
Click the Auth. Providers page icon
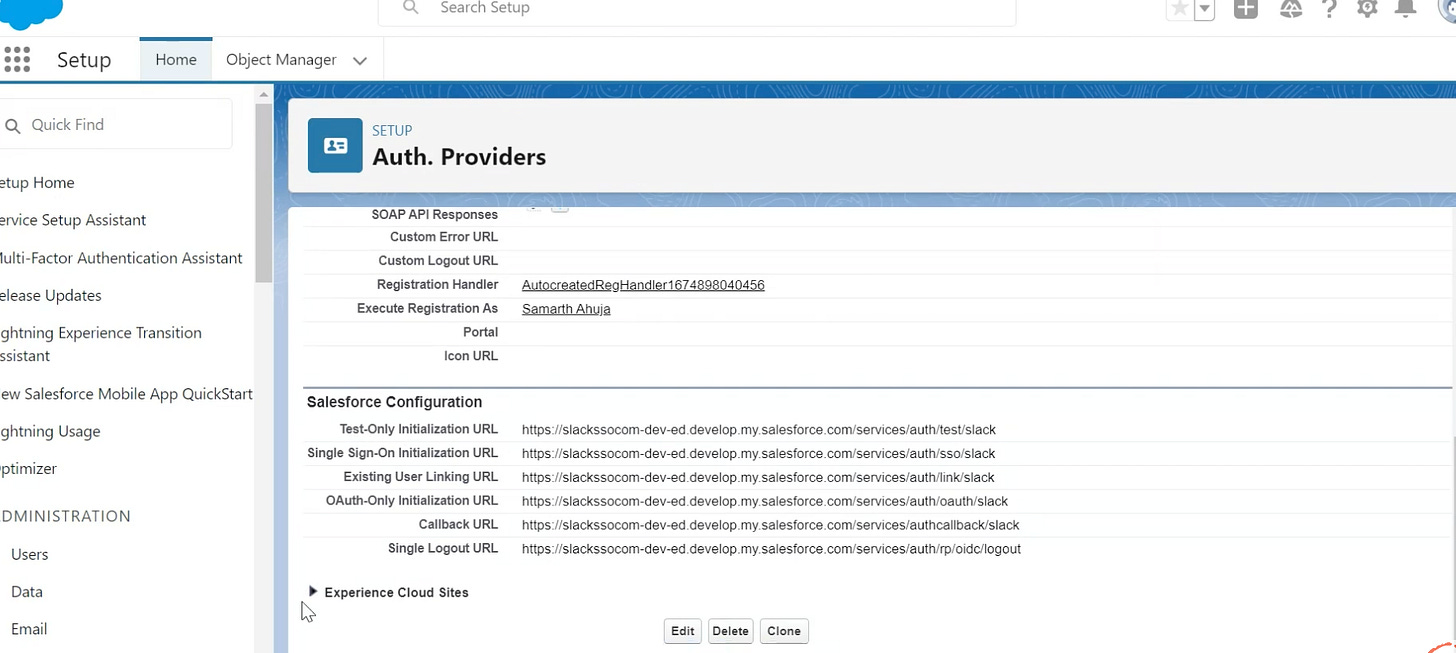(335, 146)
